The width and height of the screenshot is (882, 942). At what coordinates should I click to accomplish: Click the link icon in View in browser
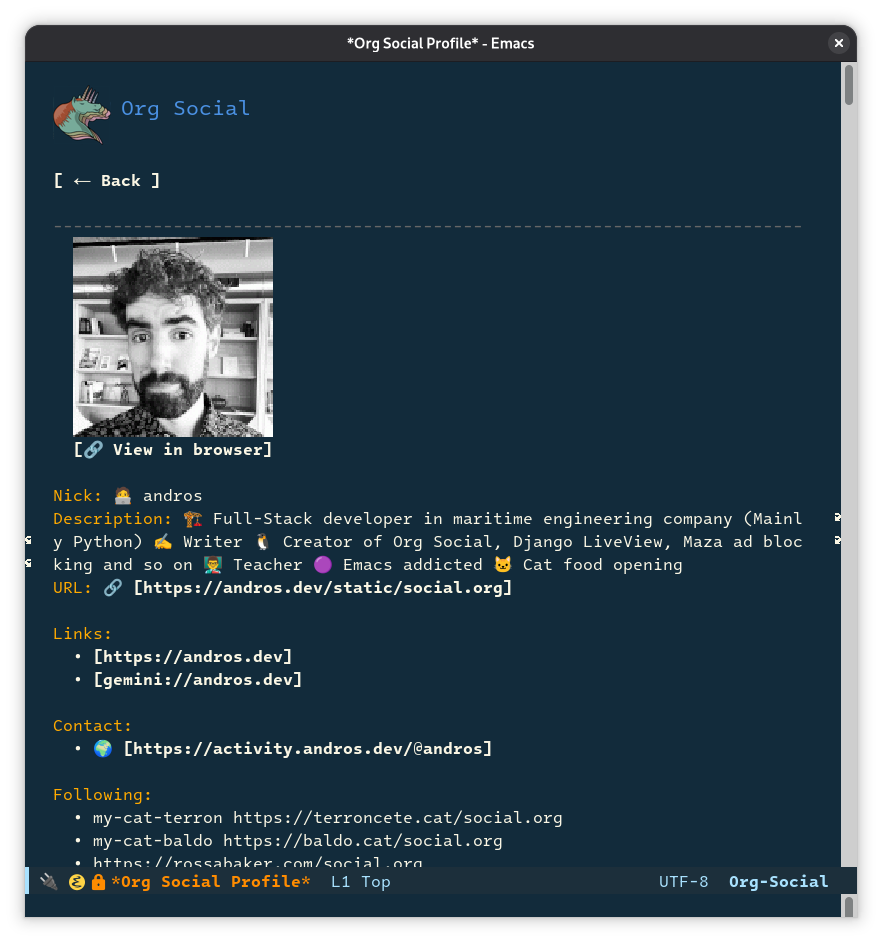(92, 449)
